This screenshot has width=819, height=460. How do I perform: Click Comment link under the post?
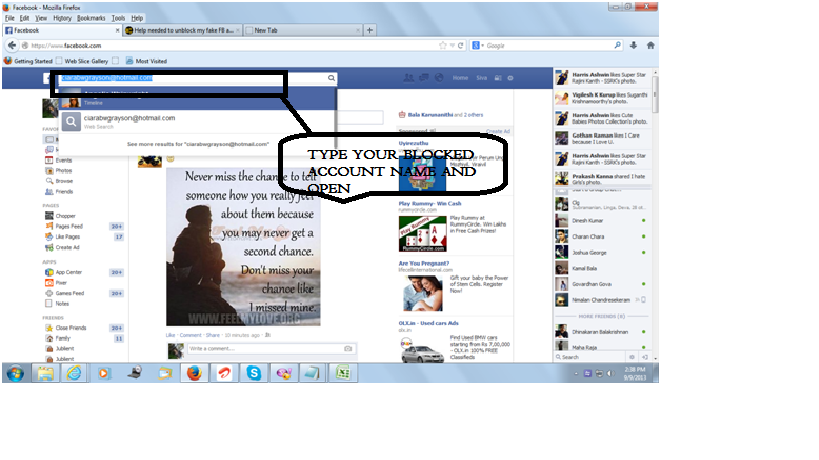(x=191, y=335)
